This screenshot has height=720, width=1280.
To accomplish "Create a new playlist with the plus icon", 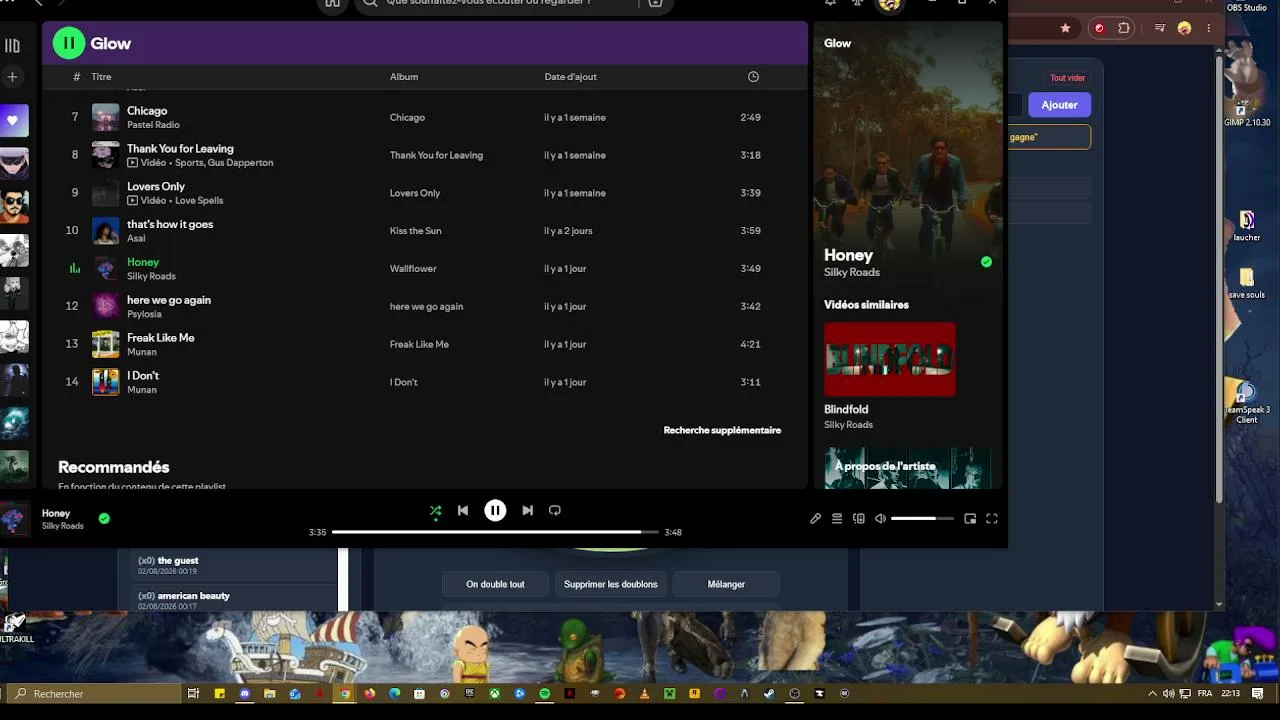I will click(x=12, y=76).
